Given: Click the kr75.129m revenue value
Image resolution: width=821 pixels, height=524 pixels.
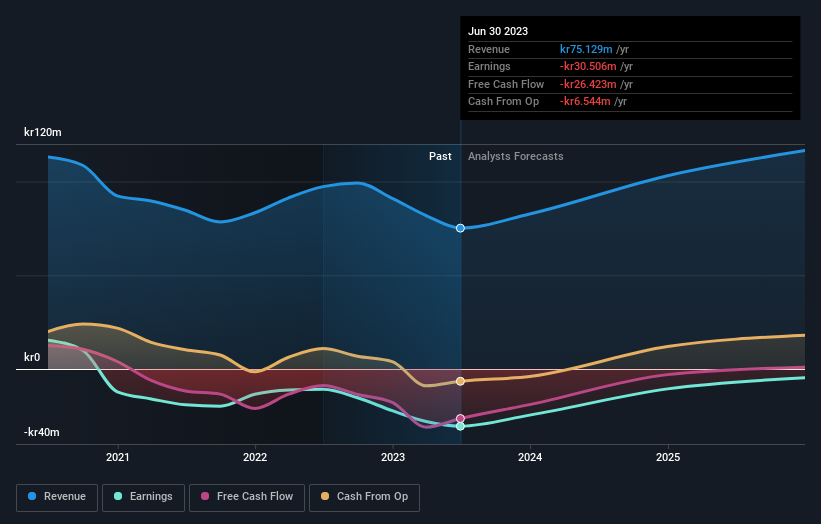Looking at the screenshot, I should (x=586, y=49).
